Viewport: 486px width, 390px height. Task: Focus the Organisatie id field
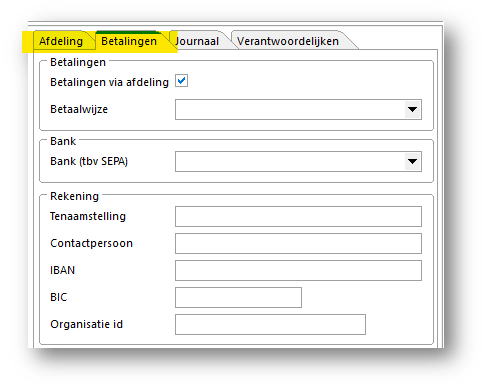[x=270, y=324]
